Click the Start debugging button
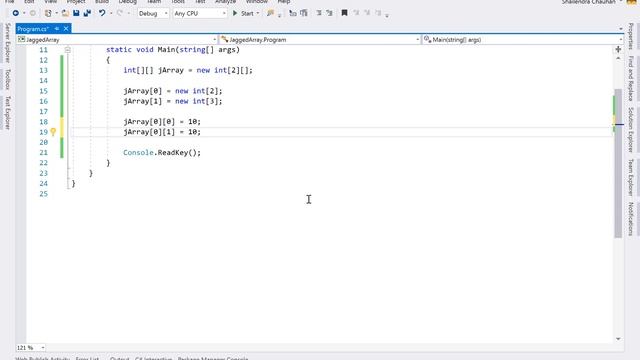The width and height of the screenshot is (640, 360). coord(243,13)
